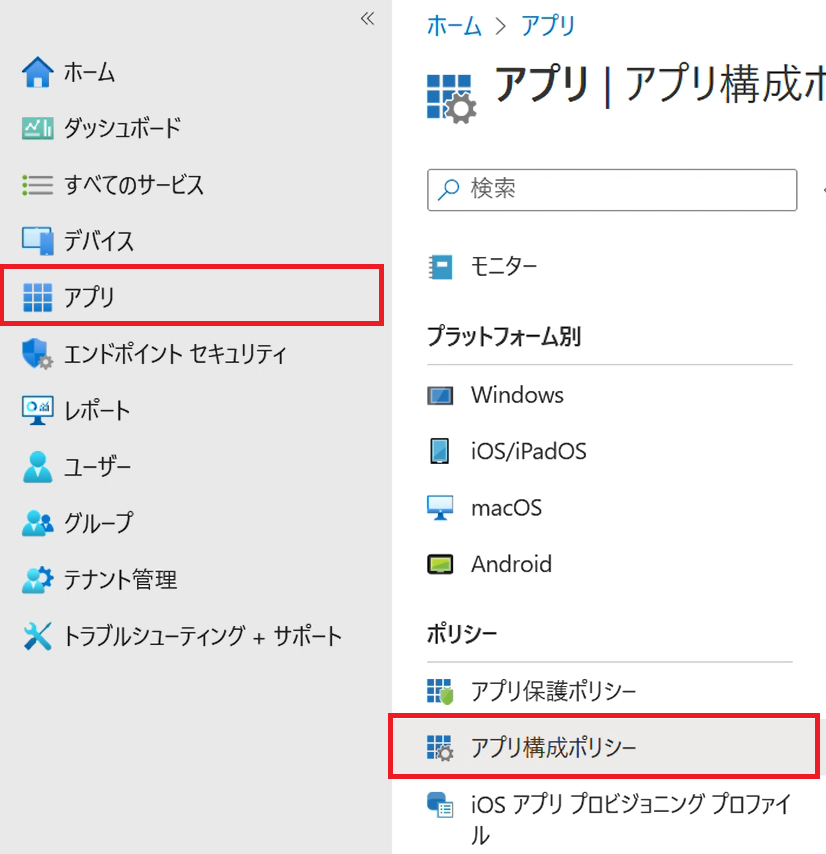Click the レポート monitor icon
826x854 pixels.
pyautogui.click(x=38, y=411)
